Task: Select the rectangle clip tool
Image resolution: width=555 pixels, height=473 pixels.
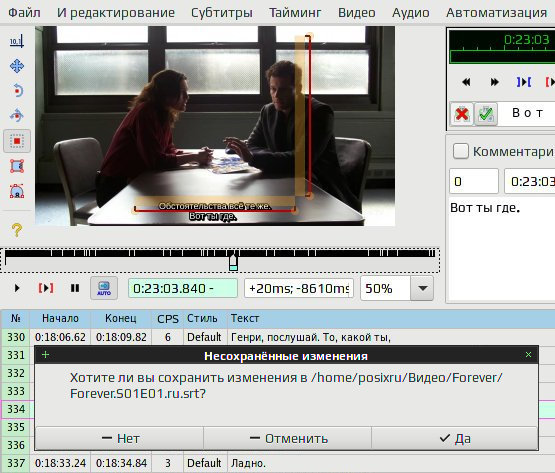Action: 17,166
